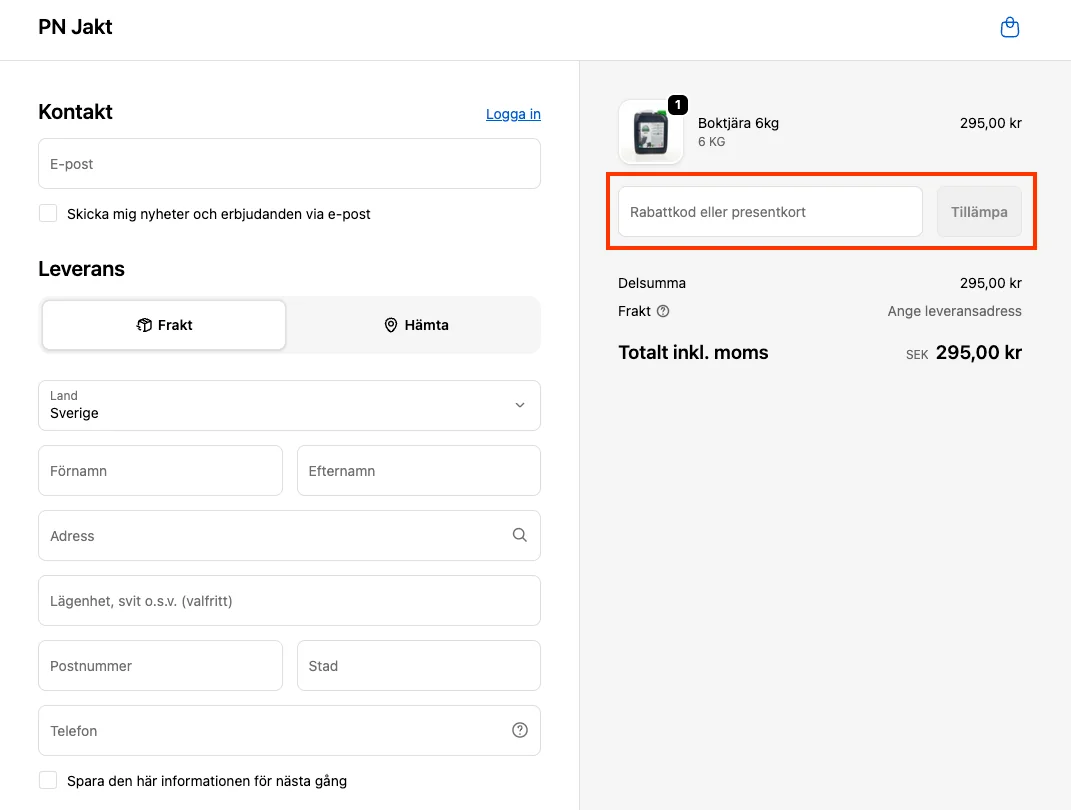Select the Frakt delivery tab

click(164, 325)
